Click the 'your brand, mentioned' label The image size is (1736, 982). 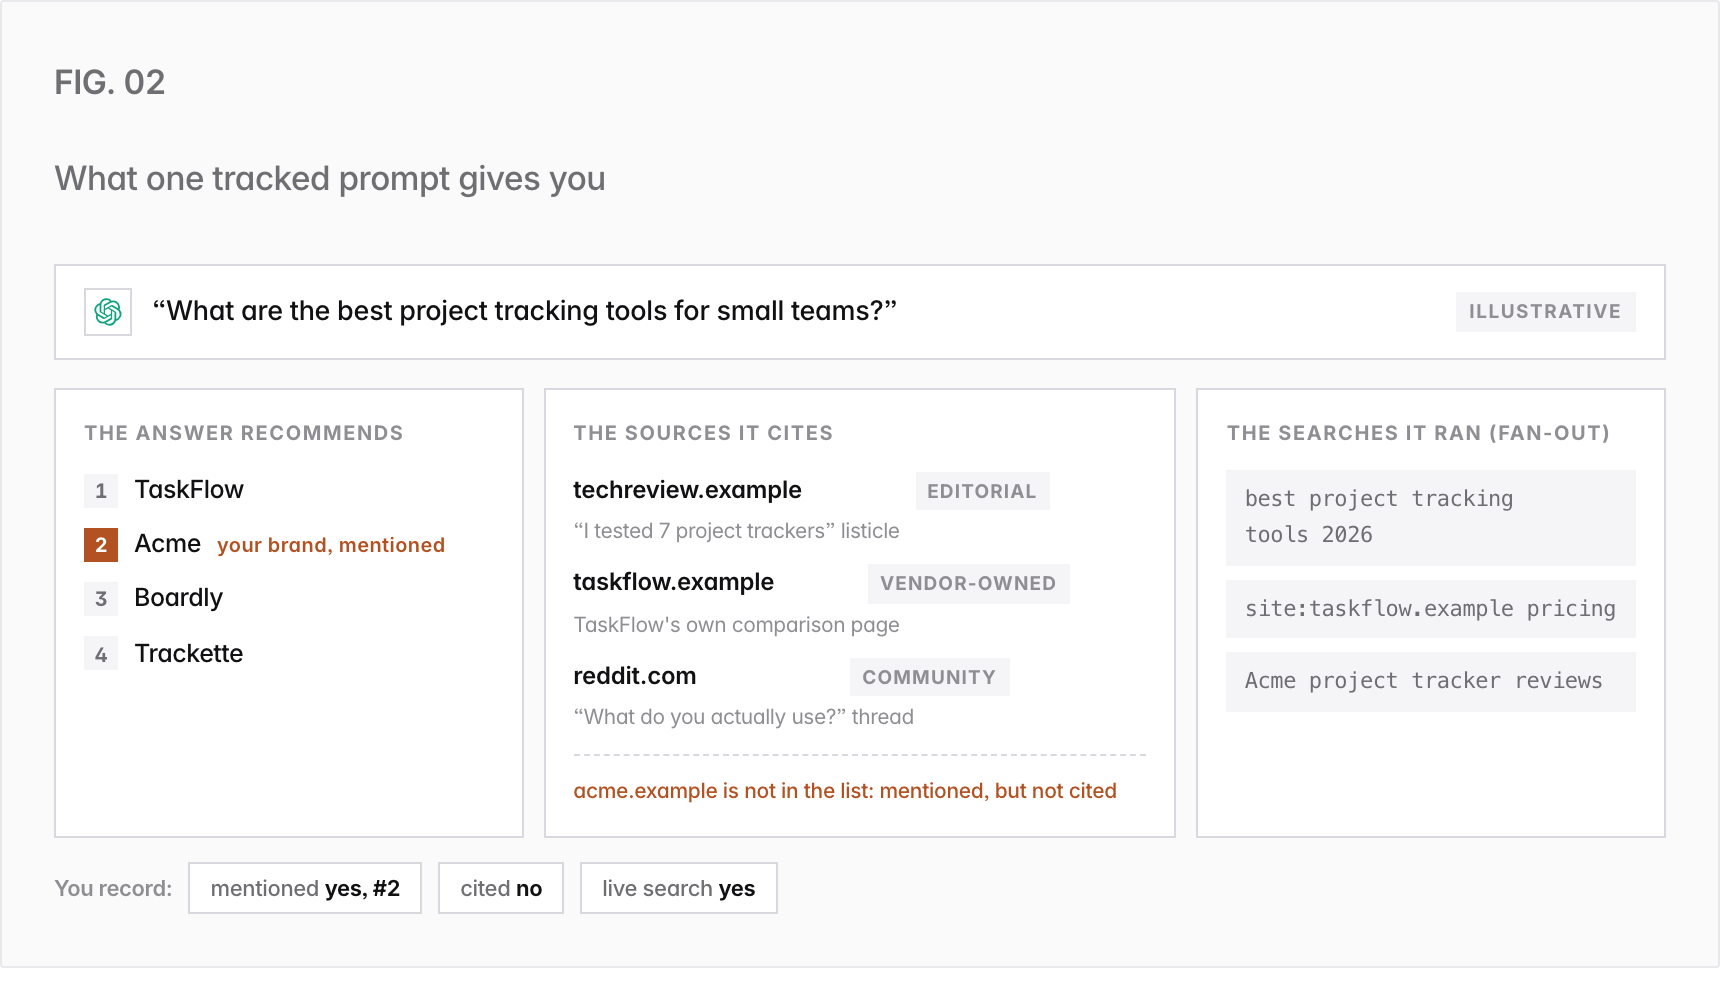tap(331, 545)
